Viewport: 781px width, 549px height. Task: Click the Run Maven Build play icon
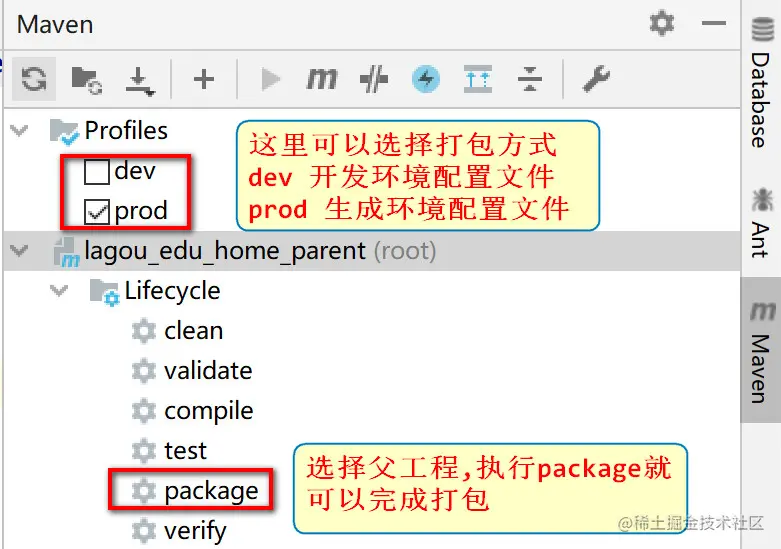pos(270,79)
